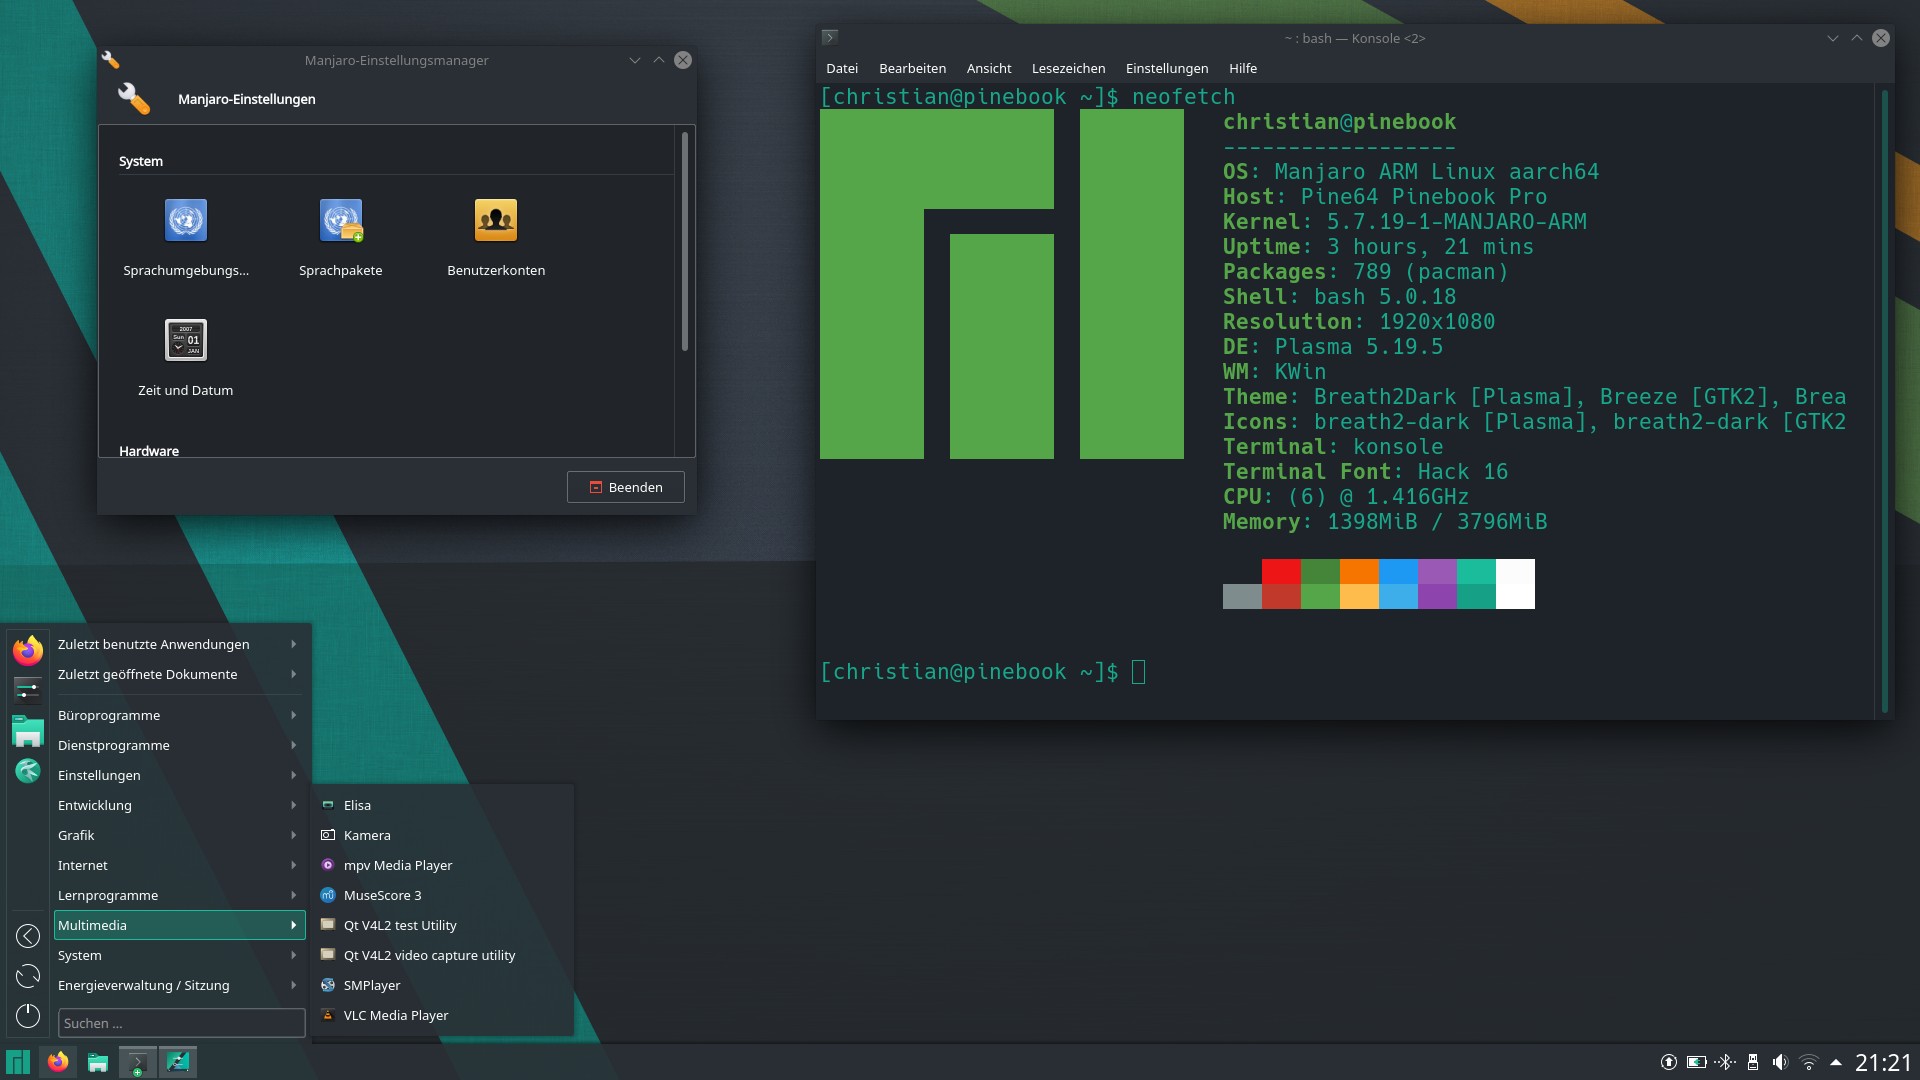The height and width of the screenshot is (1080, 1920).
Task: Expand the Lernprogramme category
Action: [x=179, y=896]
